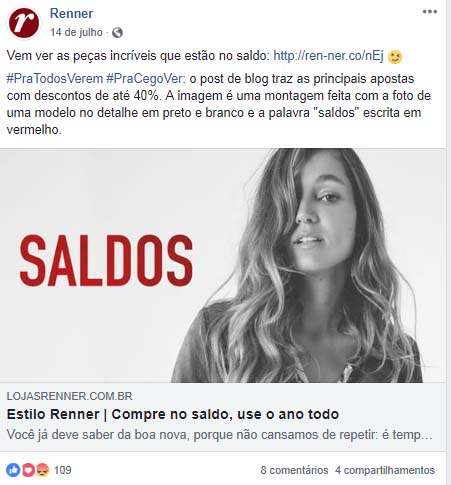
Task: Open the #PraCegoVer hashtag
Action: [x=145, y=79]
